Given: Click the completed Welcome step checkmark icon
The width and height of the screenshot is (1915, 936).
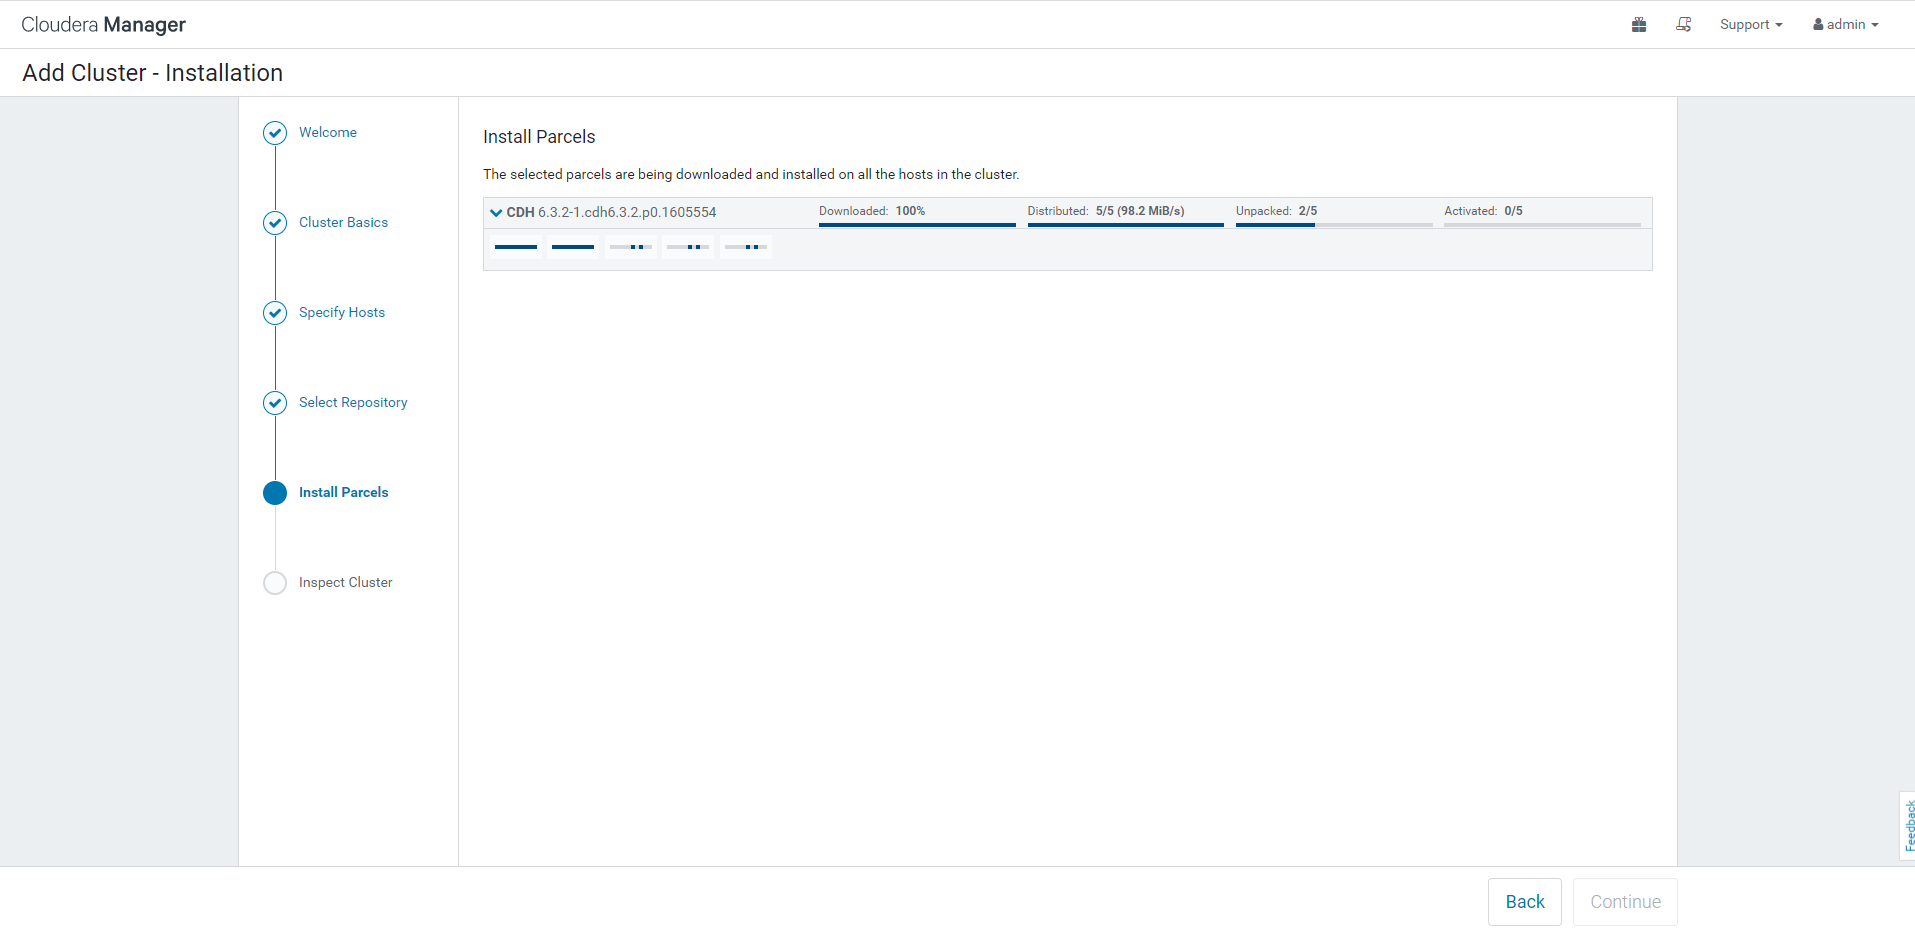Looking at the screenshot, I should [275, 133].
